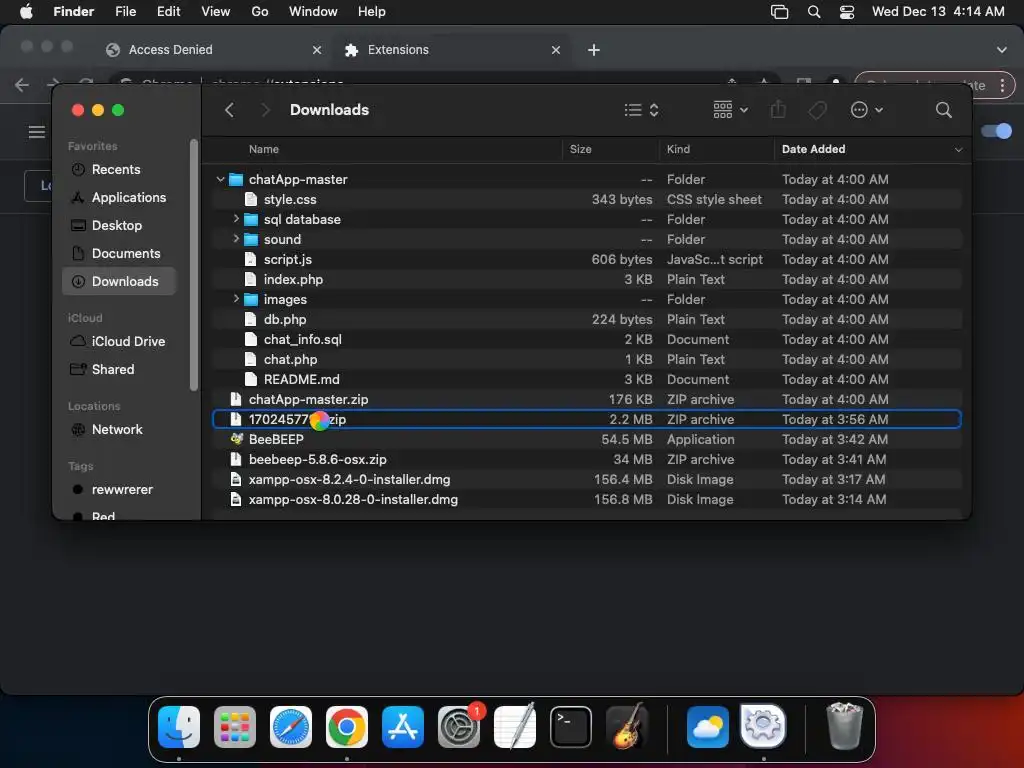The width and height of the screenshot is (1024, 768).
Task: Select Shared in sidebar
Action: pos(120,370)
